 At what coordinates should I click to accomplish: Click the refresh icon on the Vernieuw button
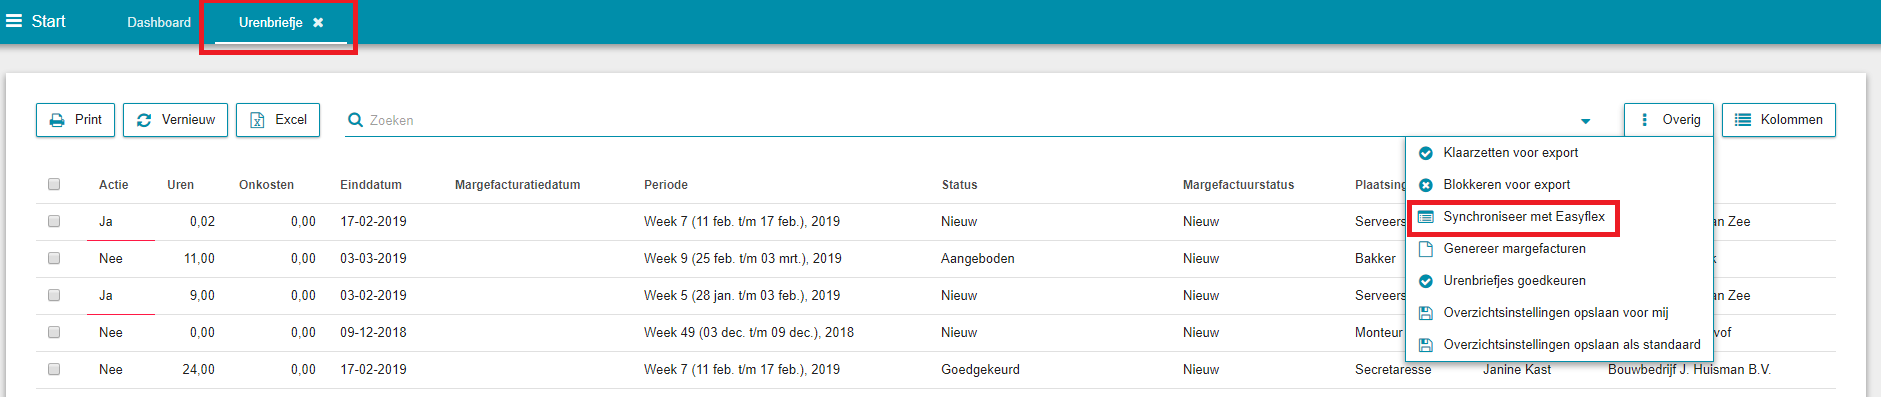[144, 120]
